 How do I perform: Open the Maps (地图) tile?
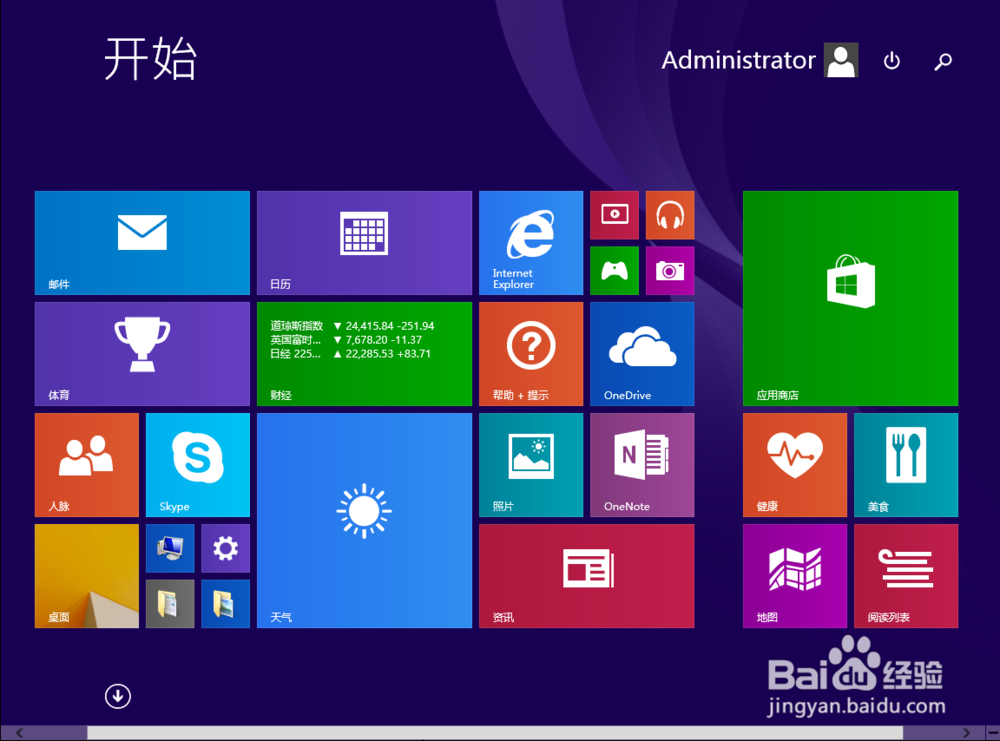click(x=795, y=576)
